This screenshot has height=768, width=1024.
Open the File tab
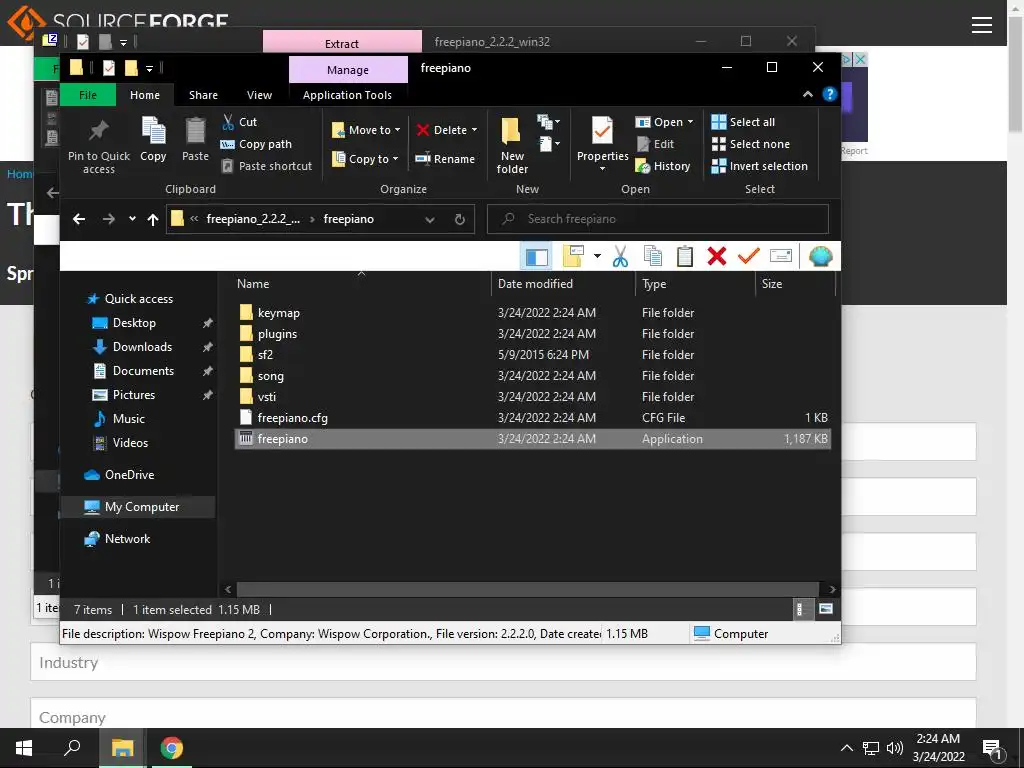pyautogui.click(x=88, y=95)
